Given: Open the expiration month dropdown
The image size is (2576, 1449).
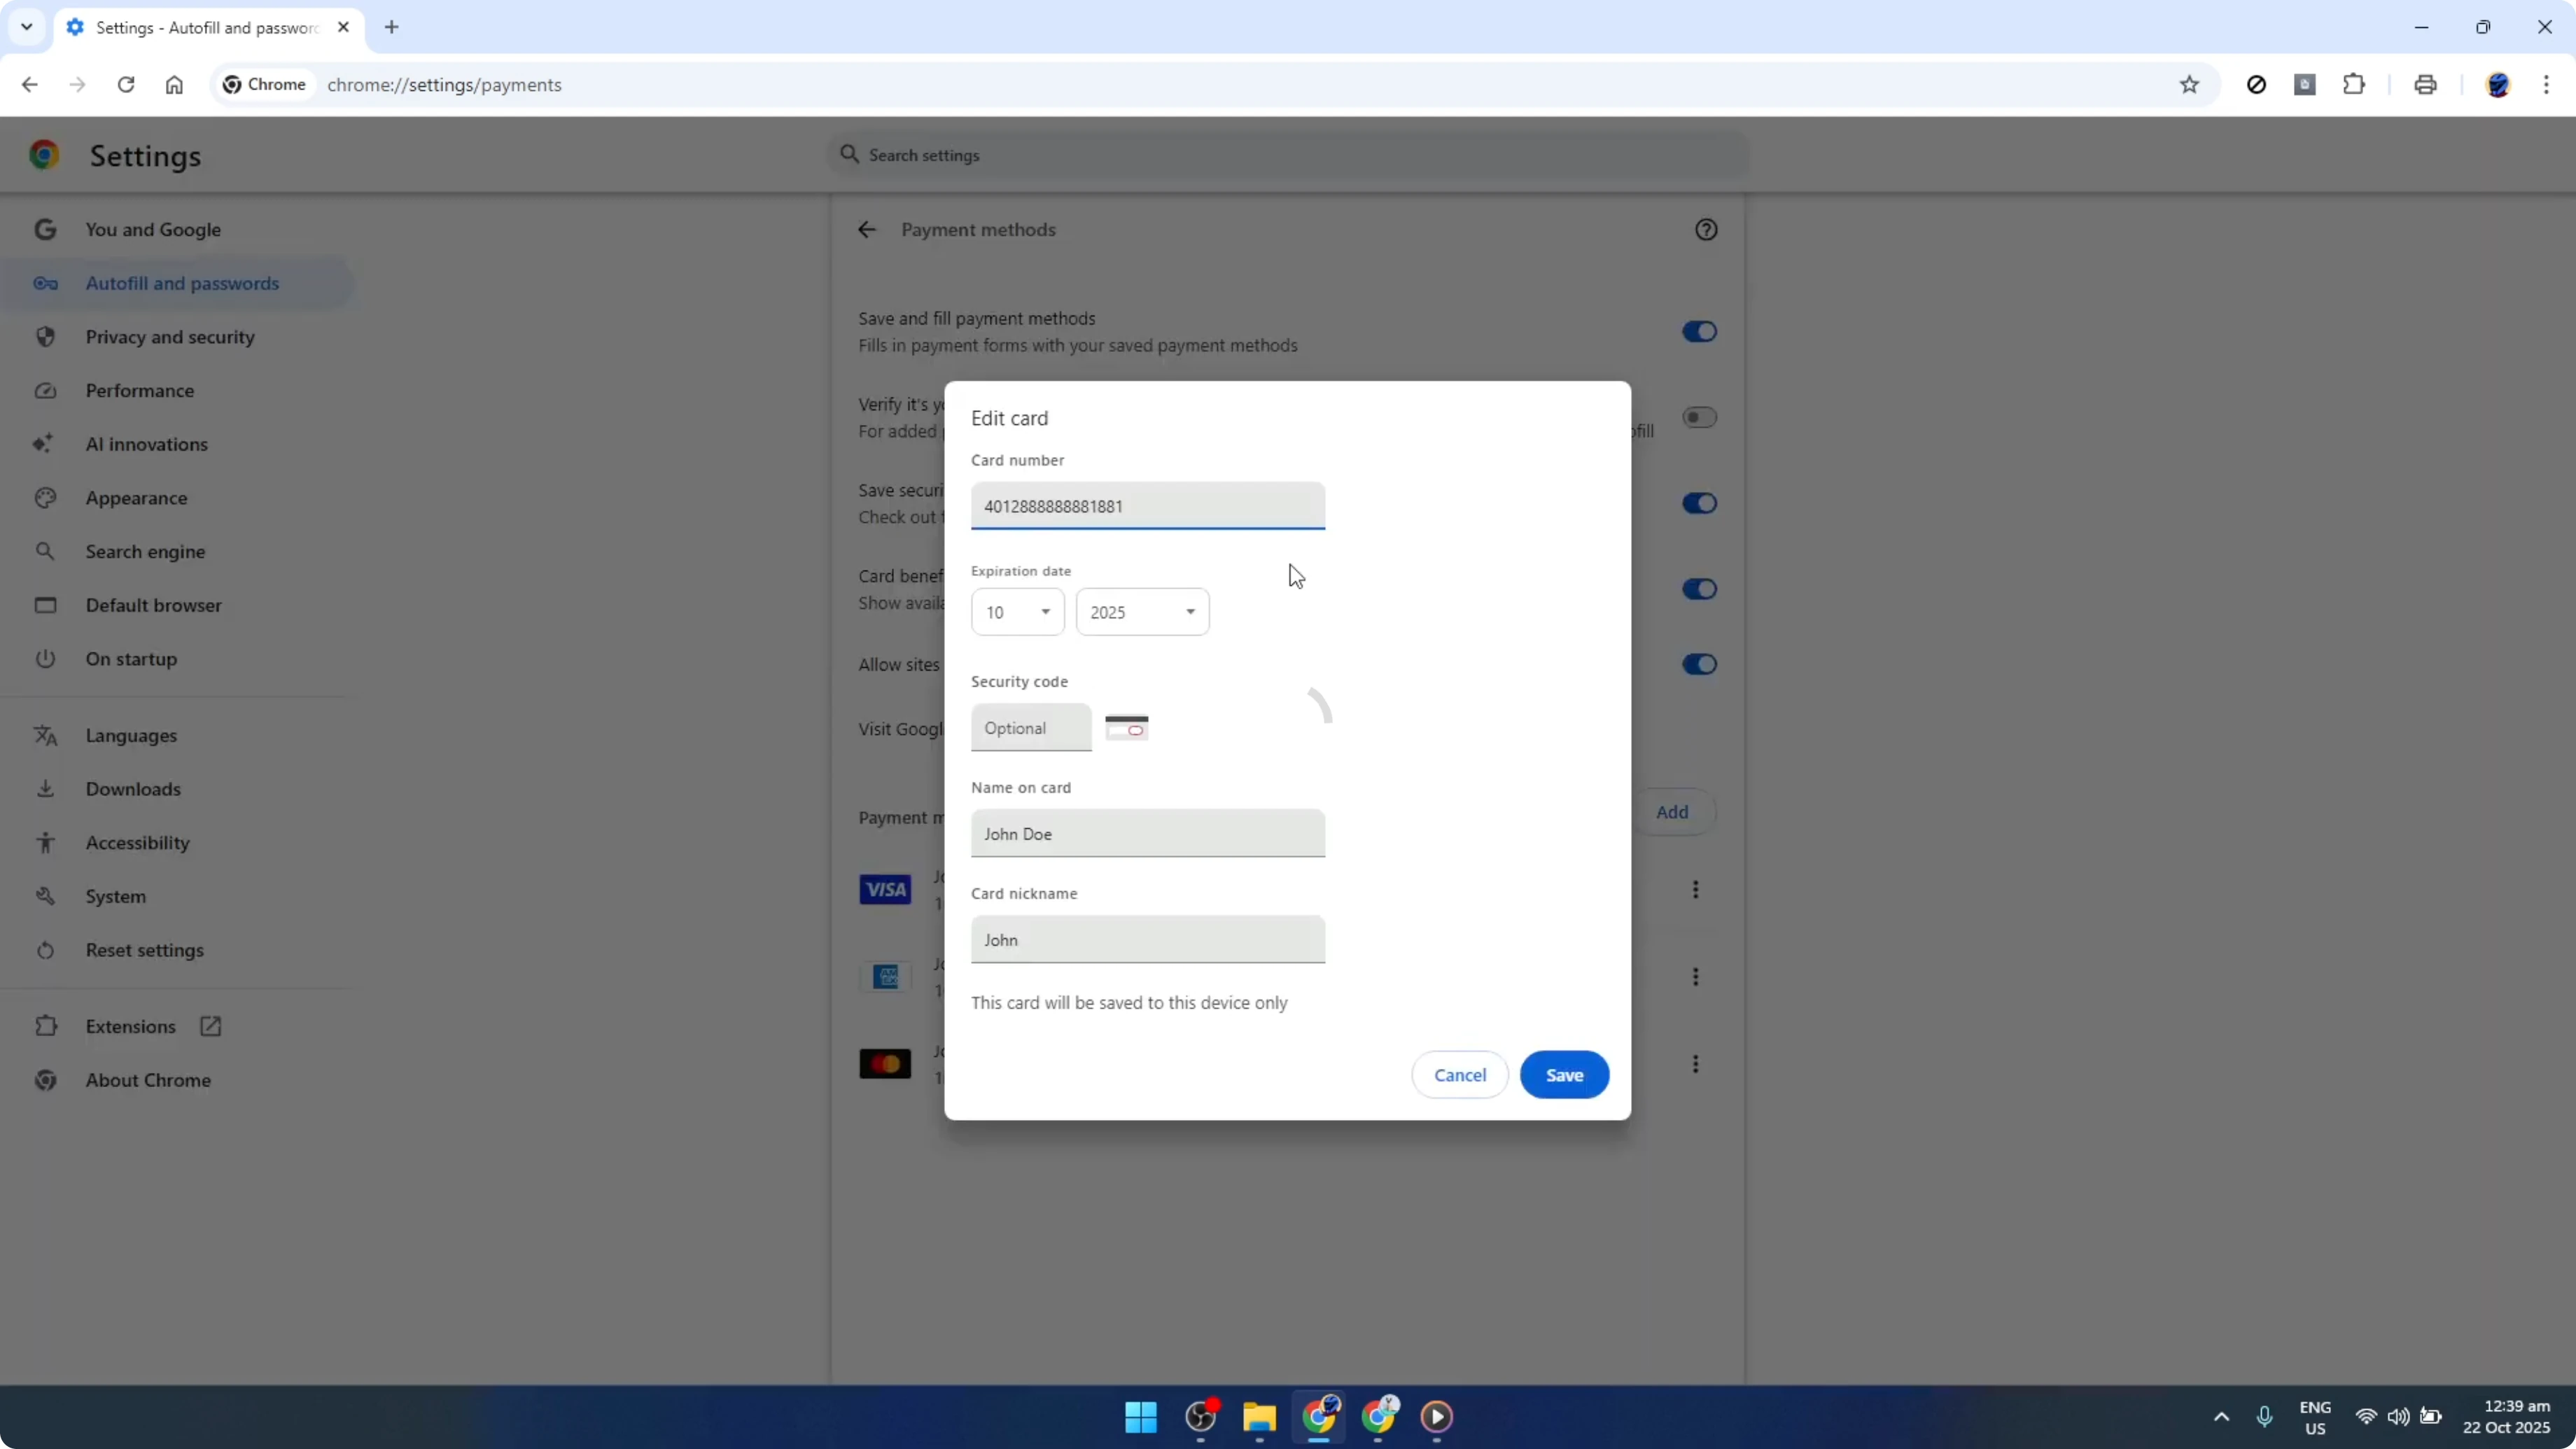Looking at the screenshot, I should 1017,611.
